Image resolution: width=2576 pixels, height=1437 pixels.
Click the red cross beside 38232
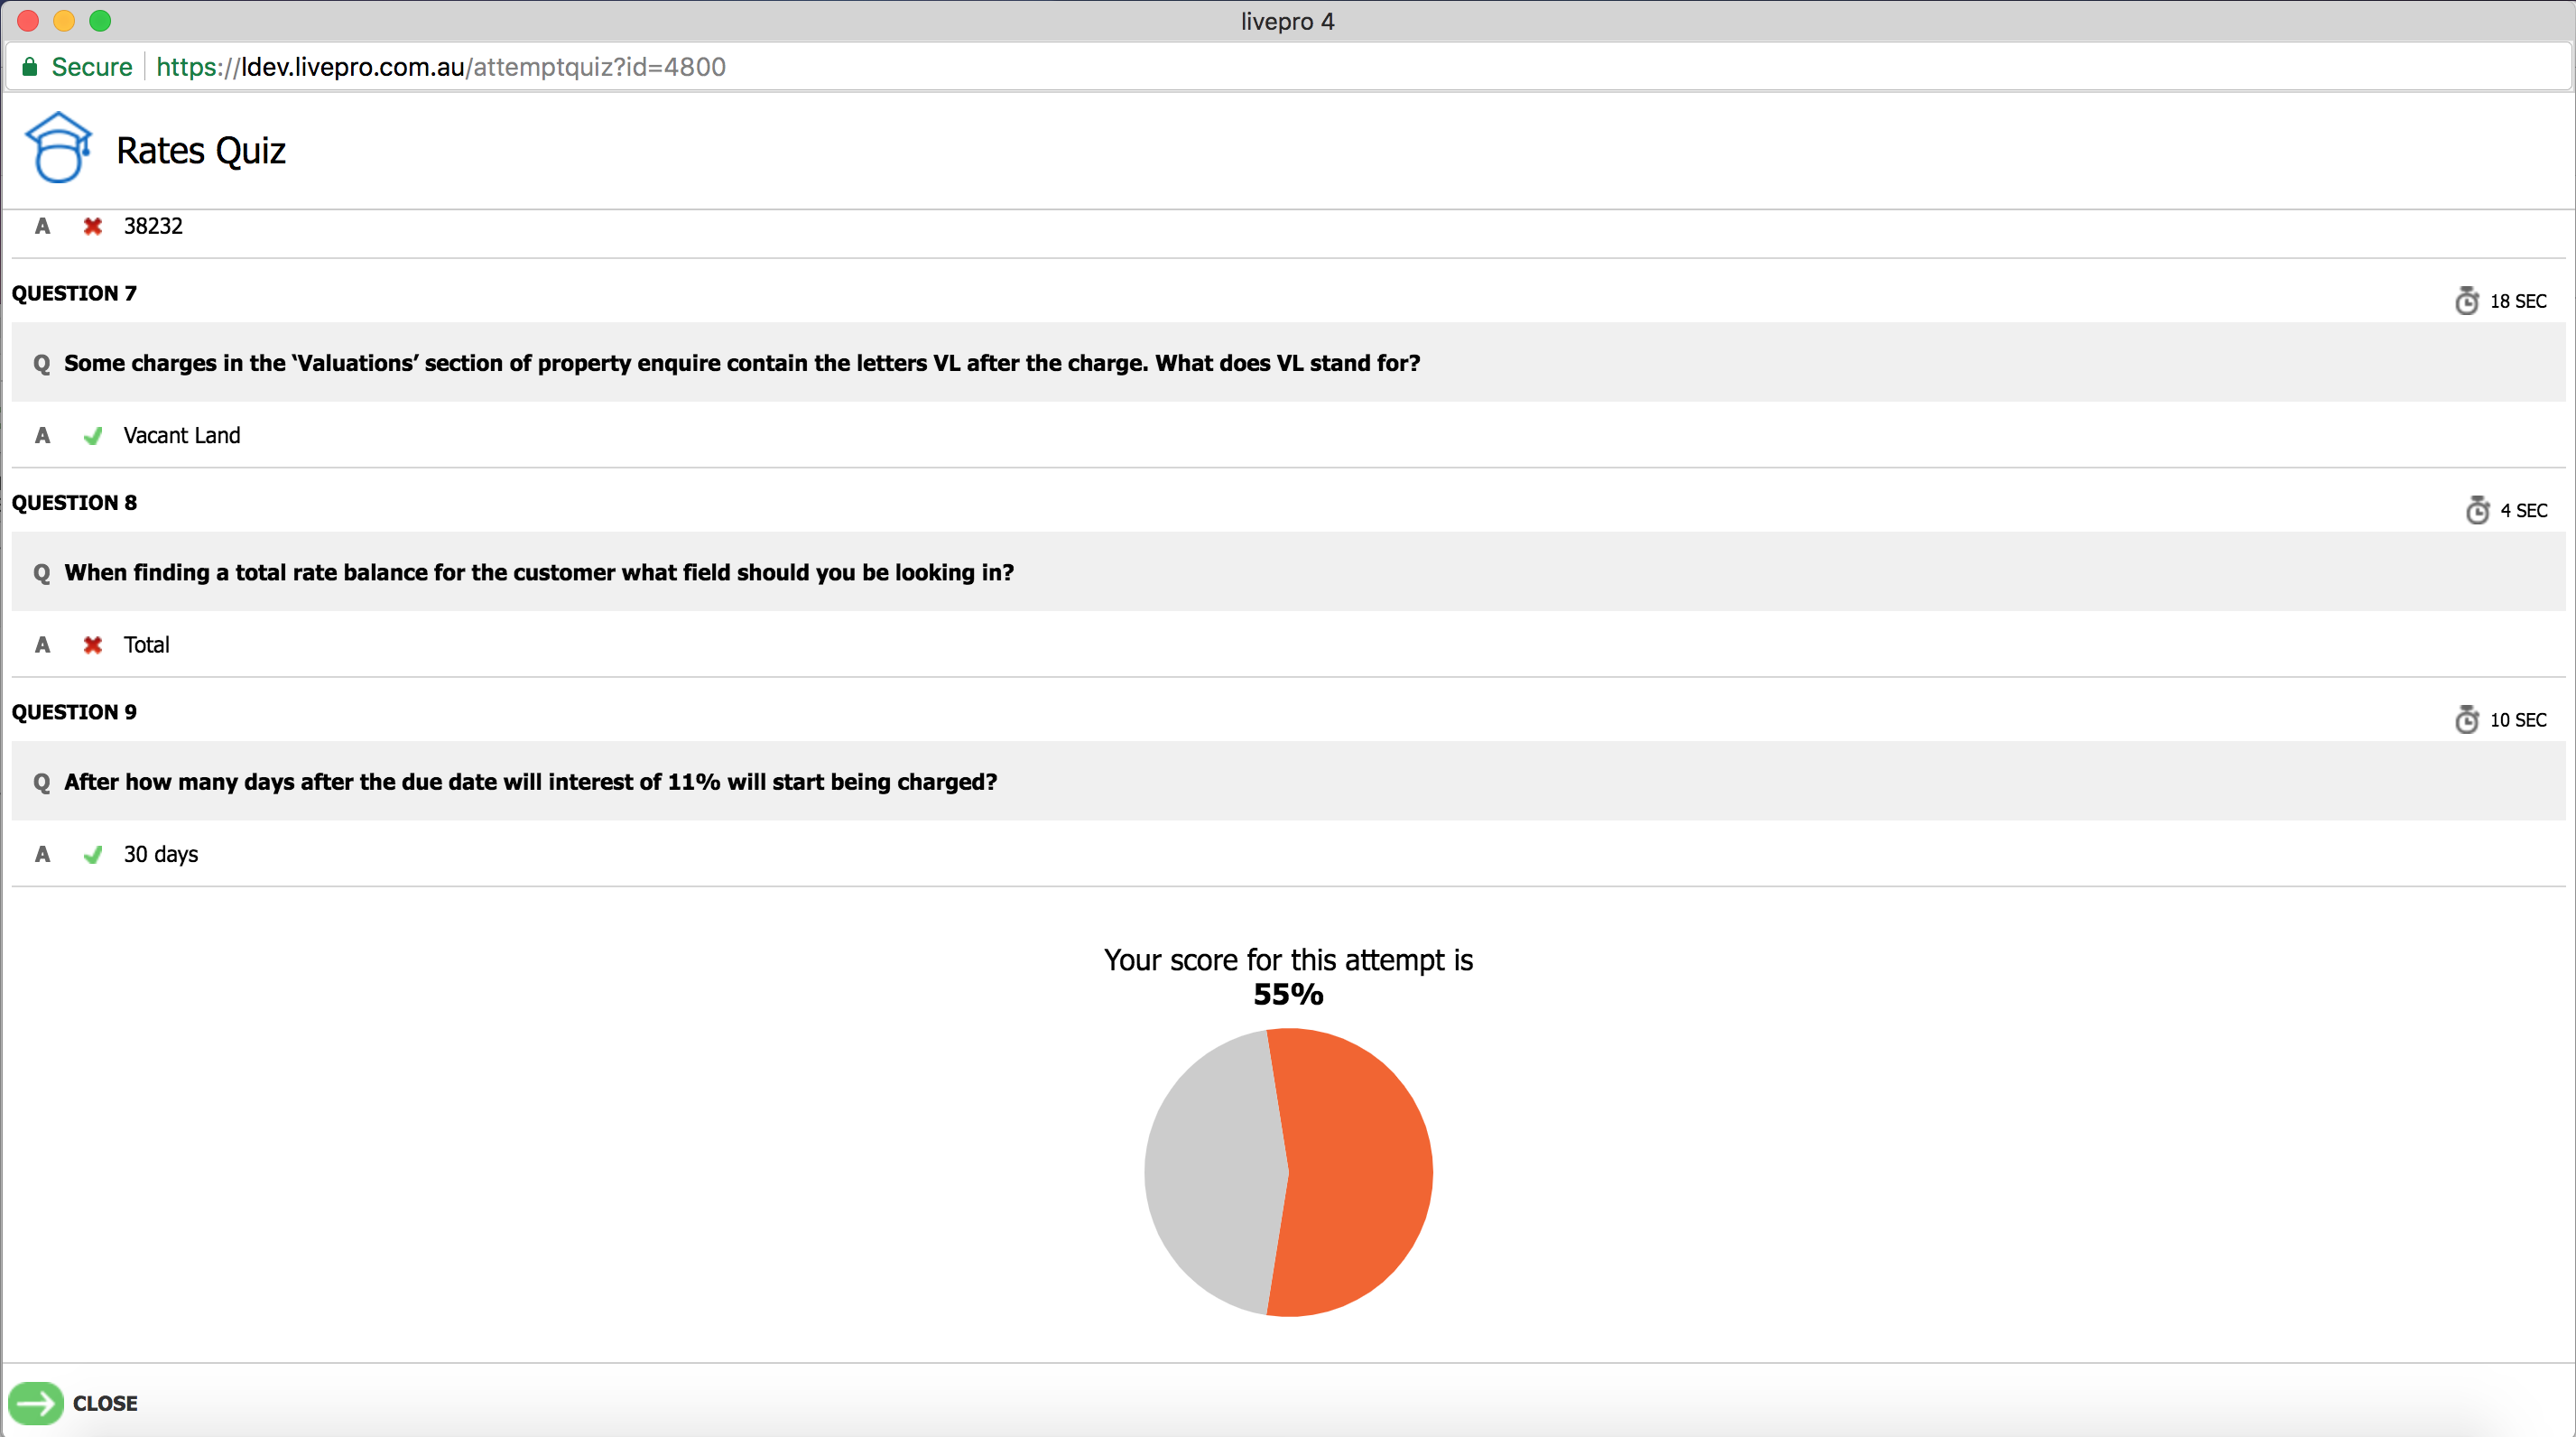coord(92,226)
